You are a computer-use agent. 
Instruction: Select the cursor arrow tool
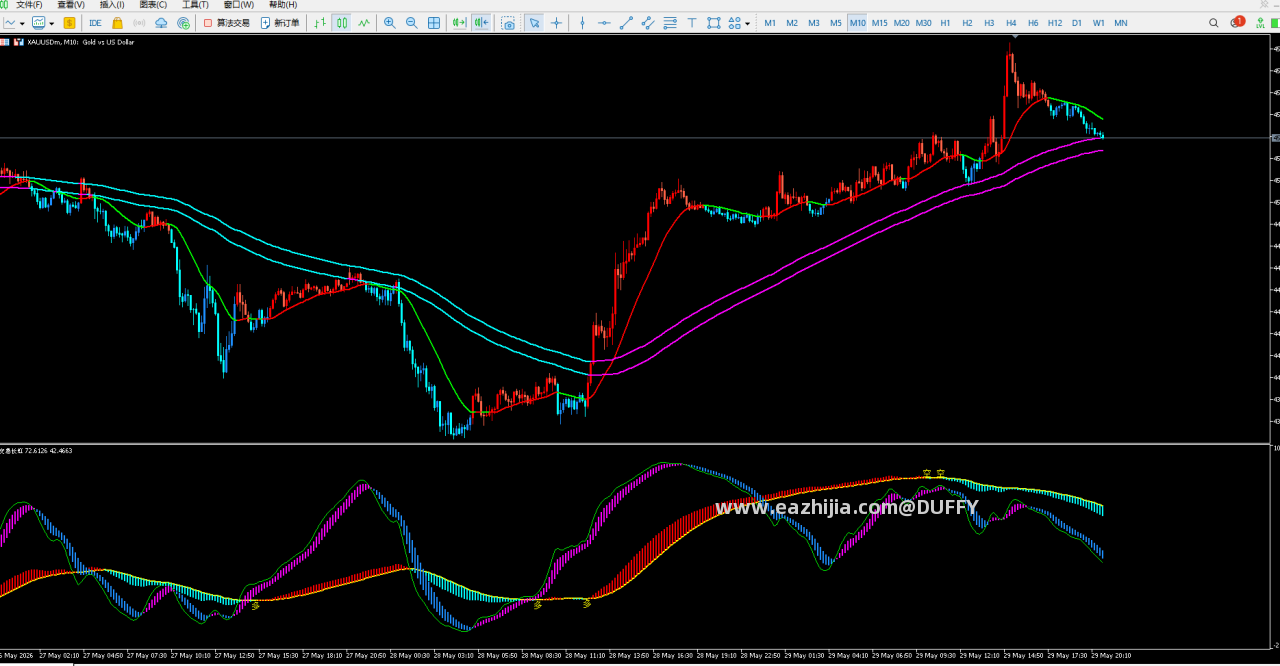click(x=535, y=23)
